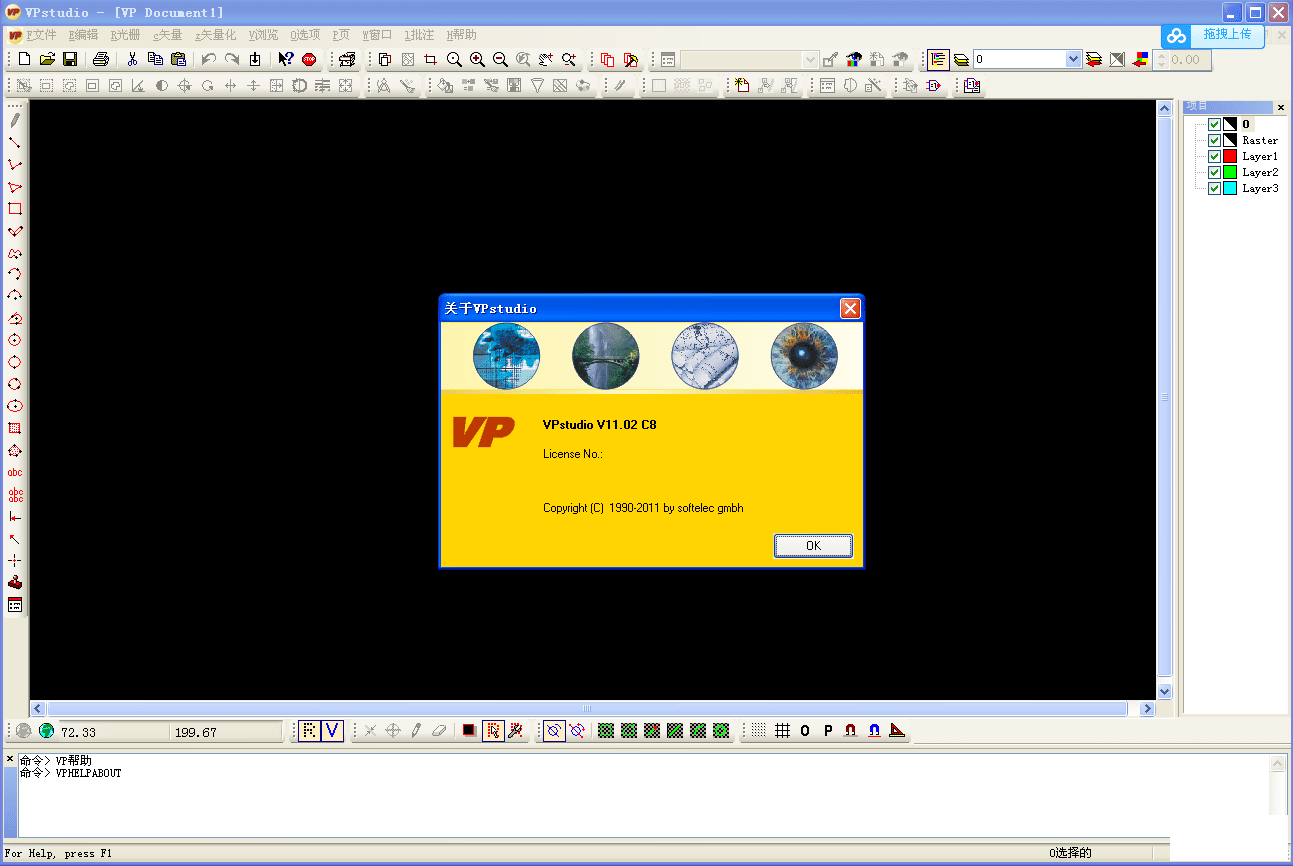The image size is (1293, 866).
Task: Close the About VPstudio dialog with X
Action: pyautogui.click(x=850, y=308)
